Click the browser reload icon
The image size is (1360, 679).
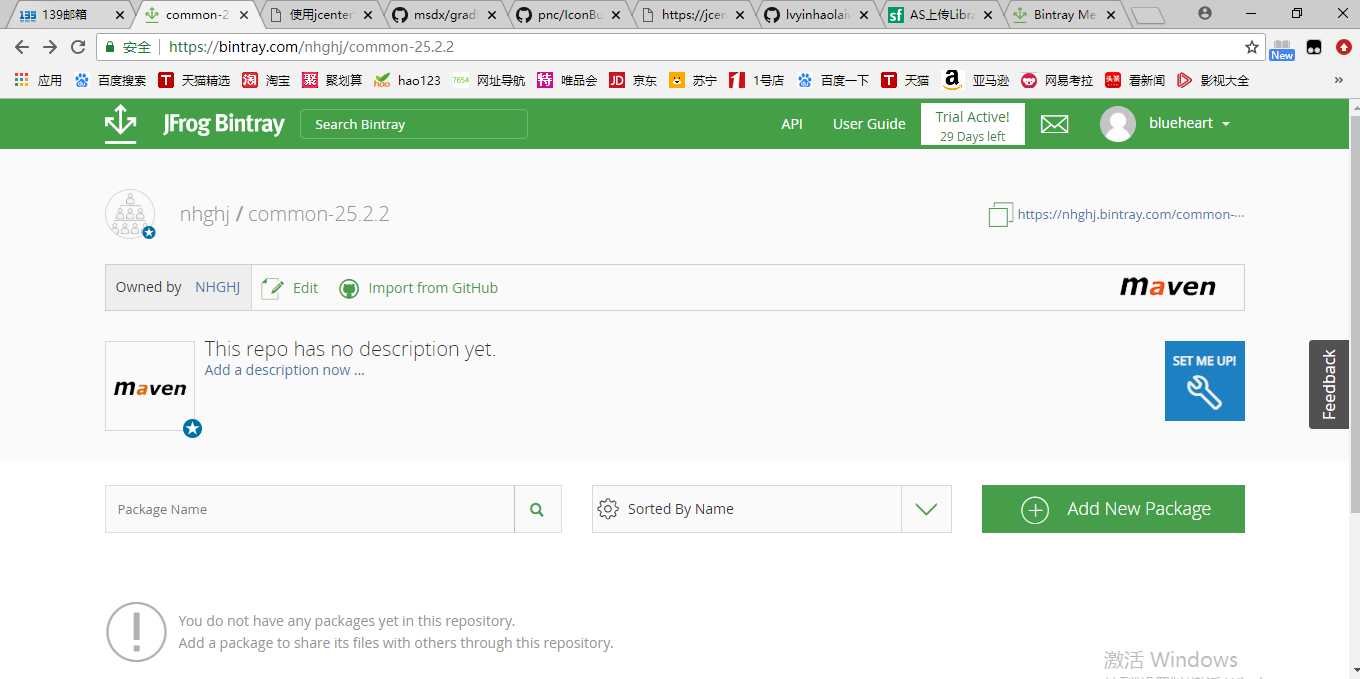78,47
